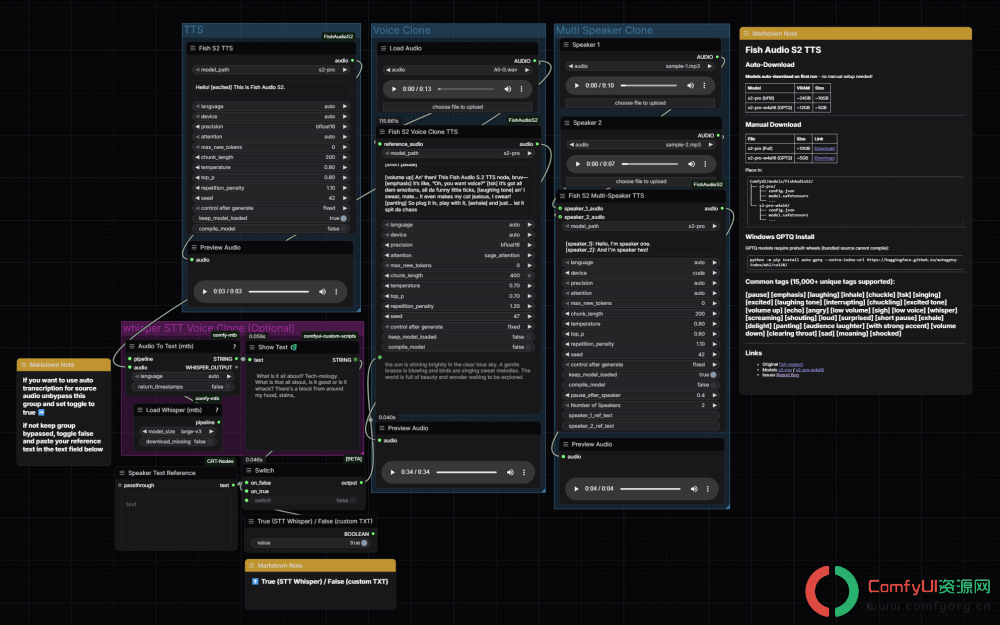
Task: Click choose file to upload in Load Audio
Action: (458, 107)
